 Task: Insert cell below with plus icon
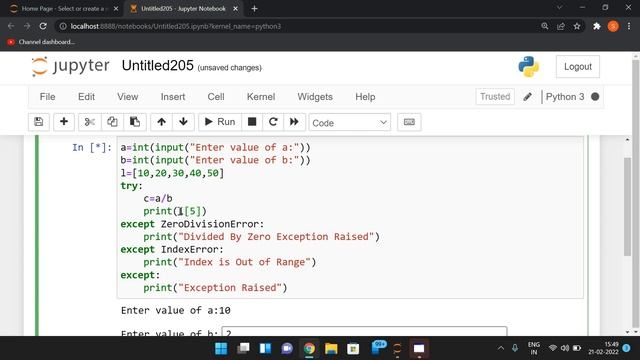tap(64, 122)
